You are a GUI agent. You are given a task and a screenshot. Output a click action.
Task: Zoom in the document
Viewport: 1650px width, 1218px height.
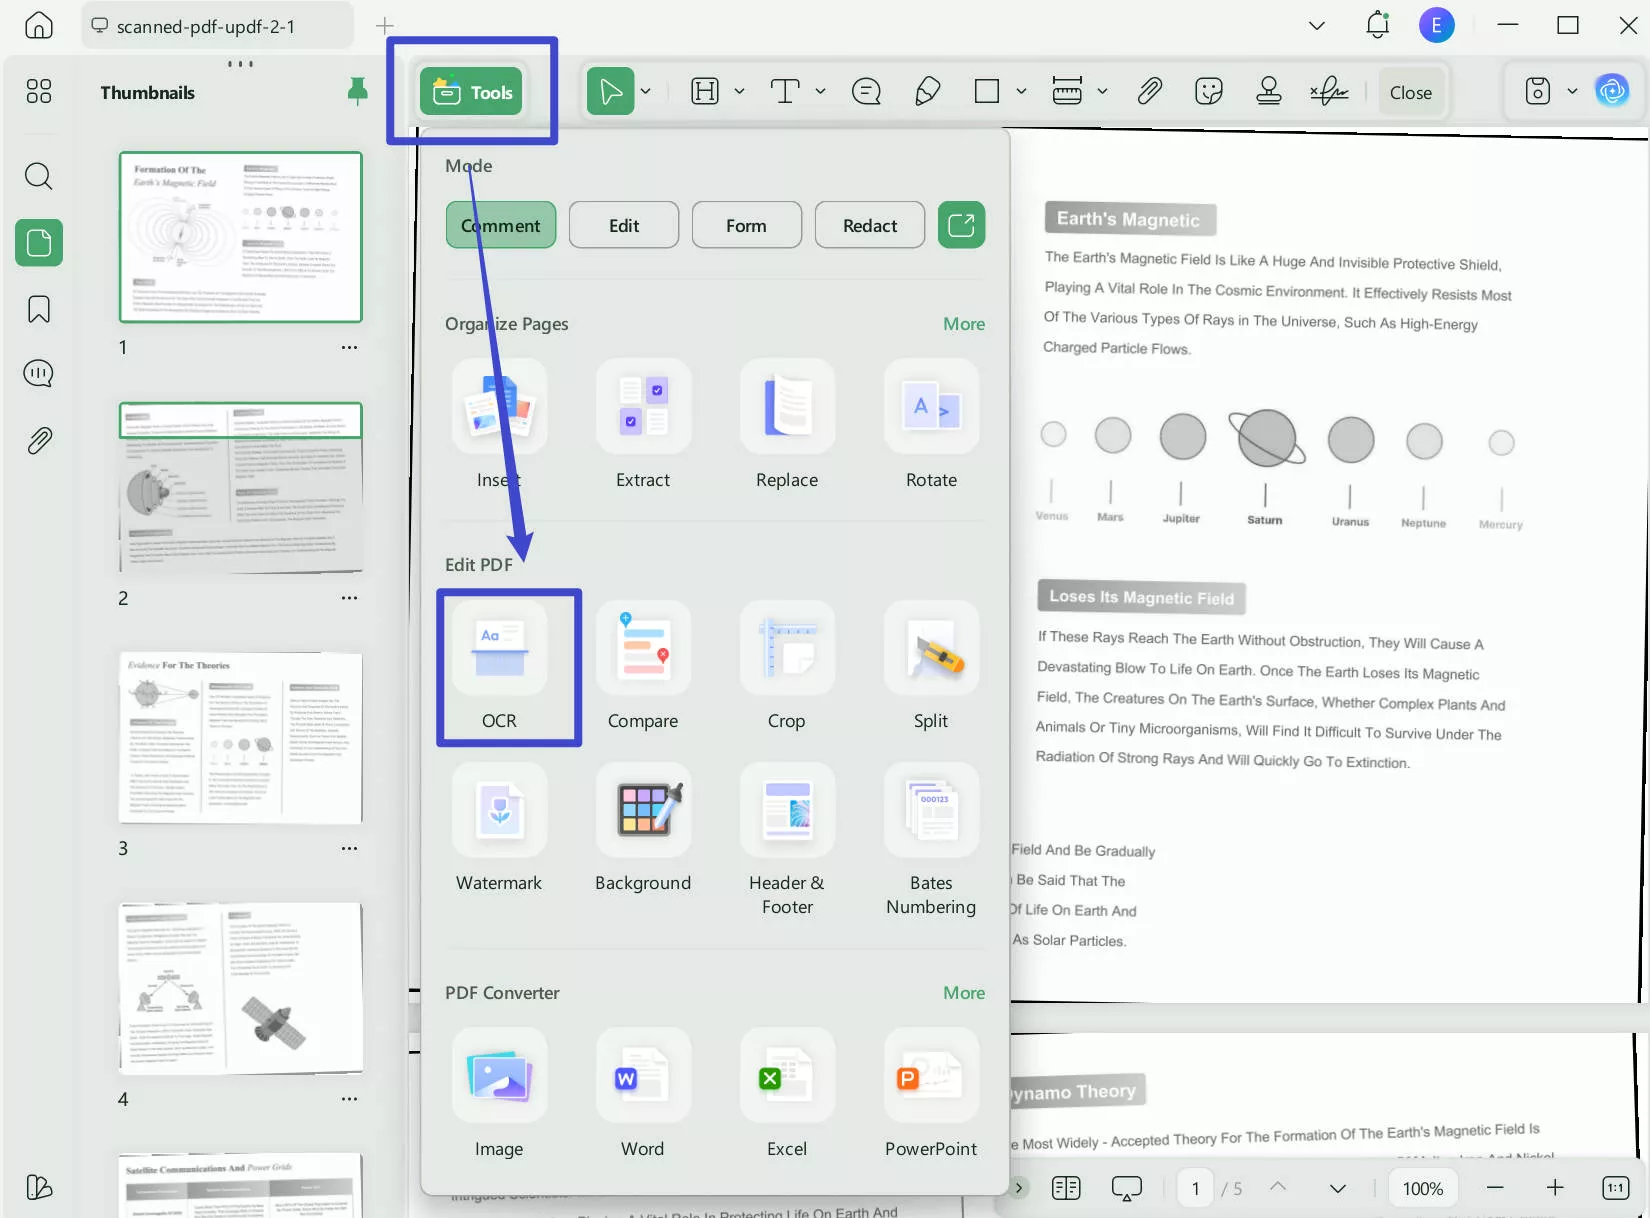[1555, 1188]
